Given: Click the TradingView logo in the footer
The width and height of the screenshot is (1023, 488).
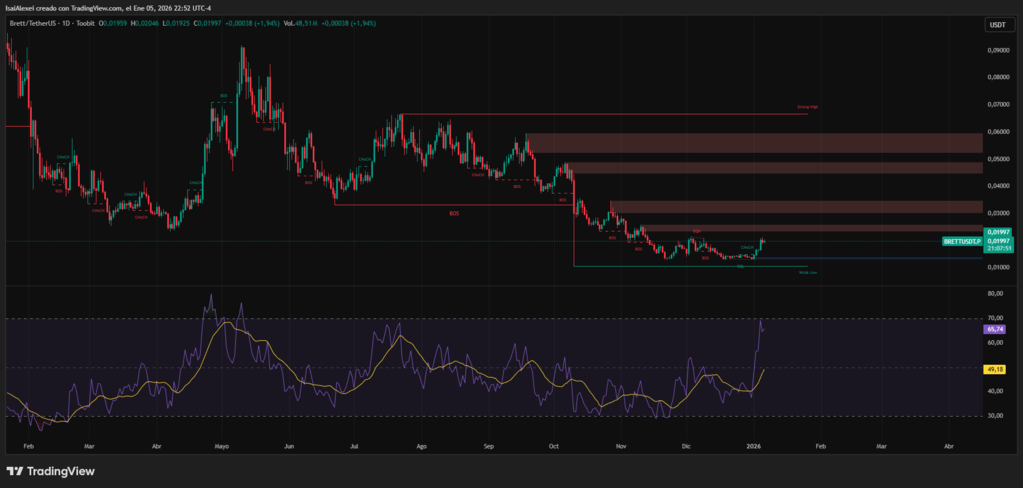Looking at the screenshot, I should (50, 471).
